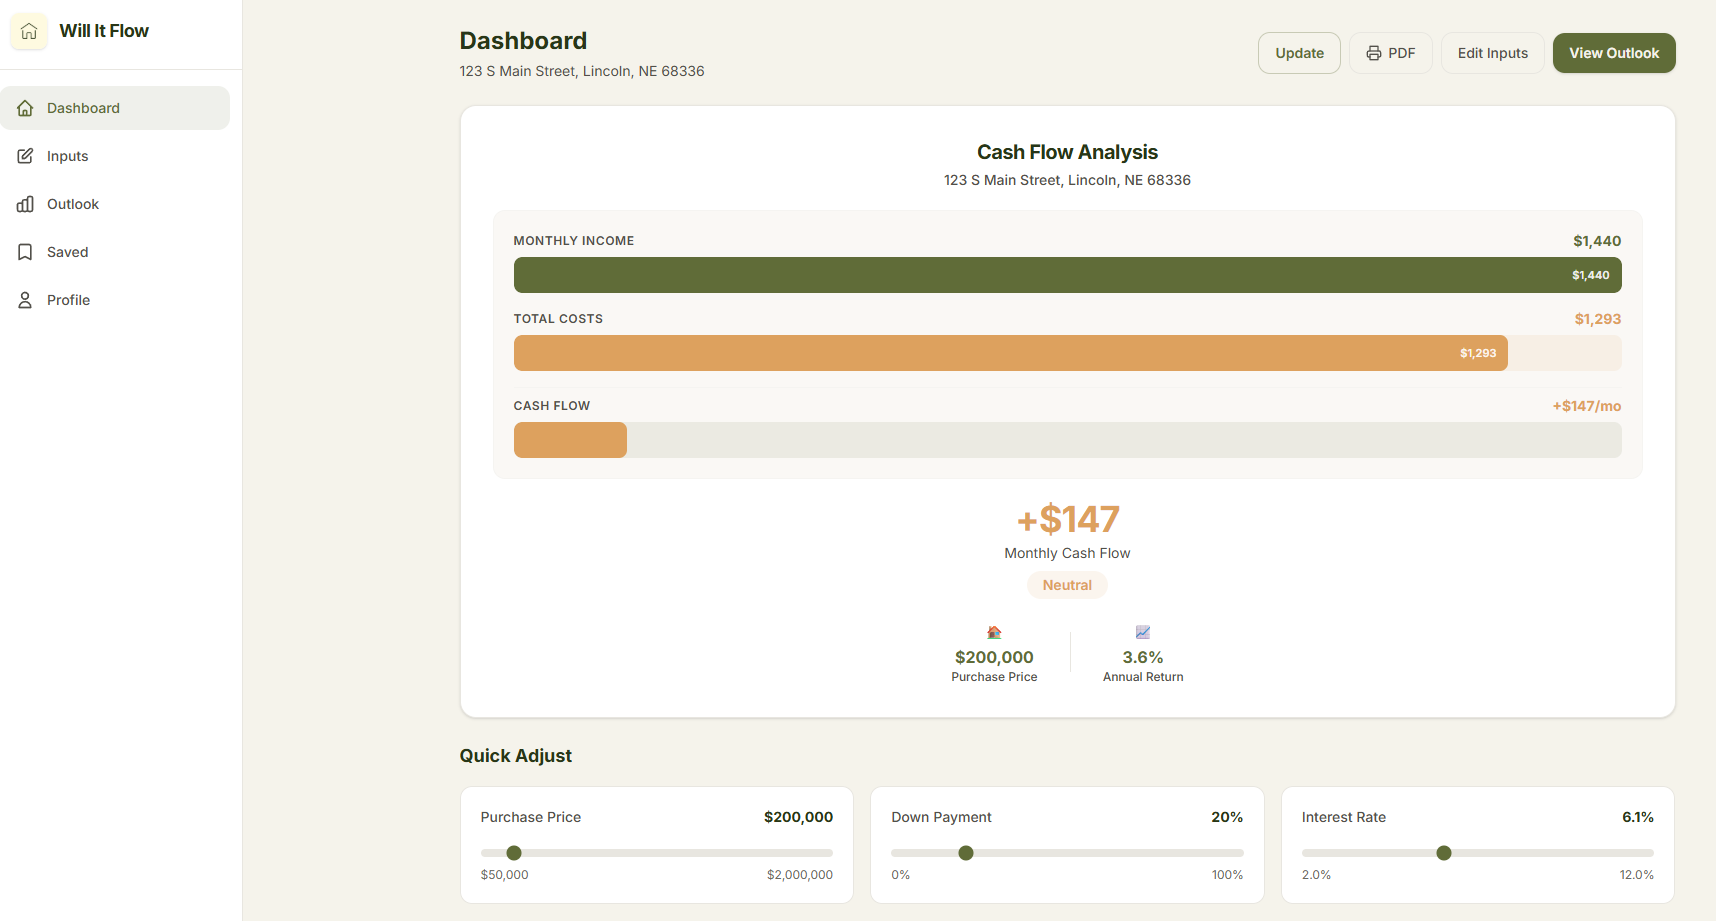
Task: Click the Saved bookmark icon
Action: pyautogui.click(x=25, y=252)
